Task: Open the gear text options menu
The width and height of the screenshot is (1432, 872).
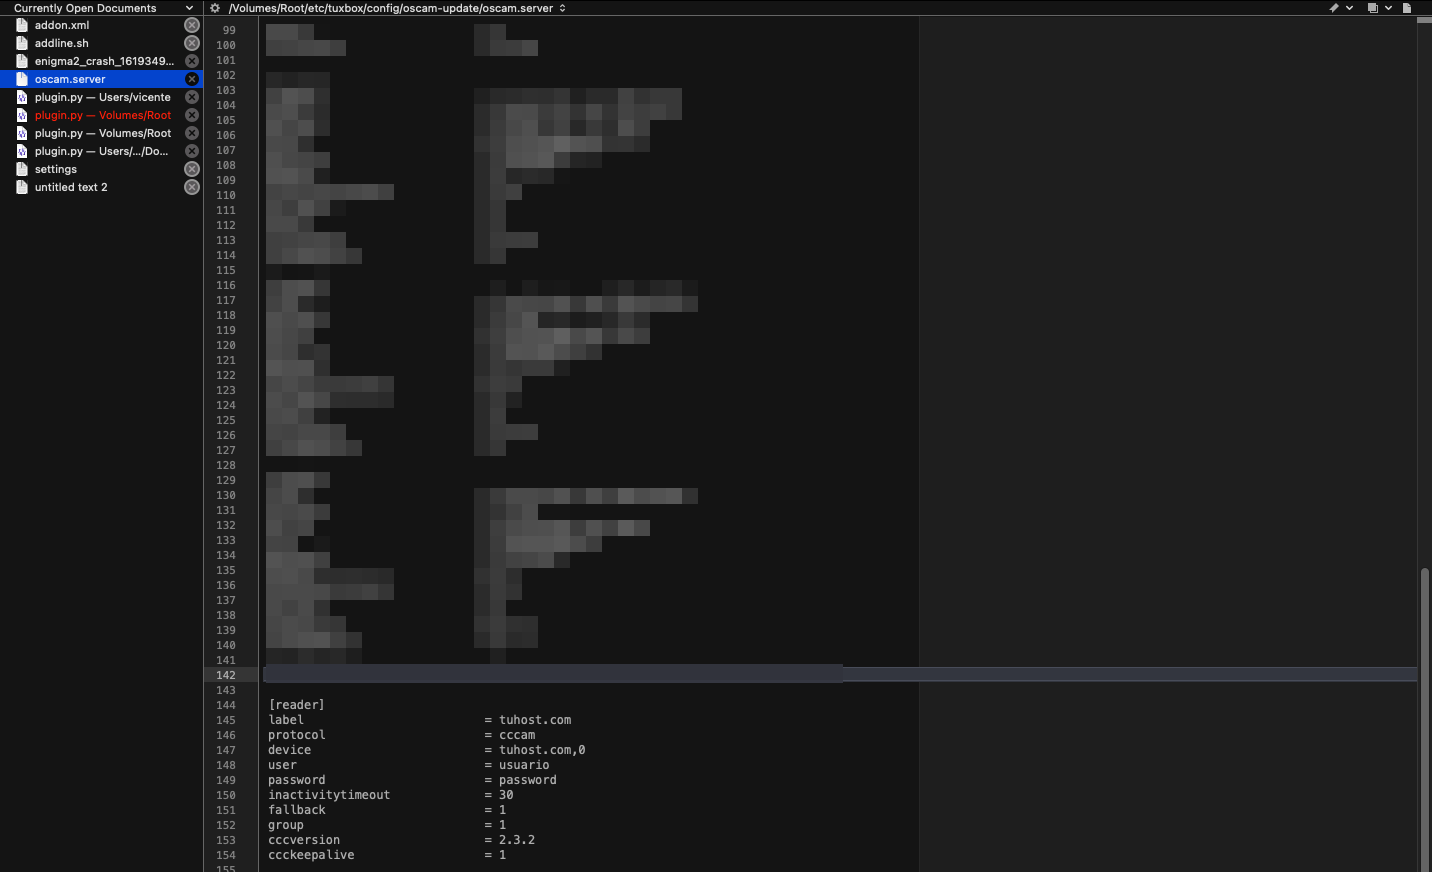Action: [x=215, y=8]
